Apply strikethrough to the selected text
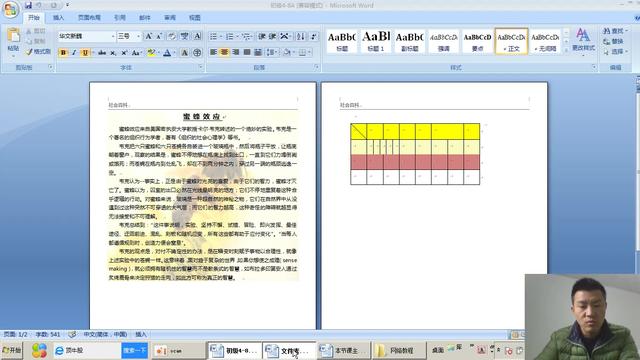This screenshot has width=640, height=360. (102, 53)
